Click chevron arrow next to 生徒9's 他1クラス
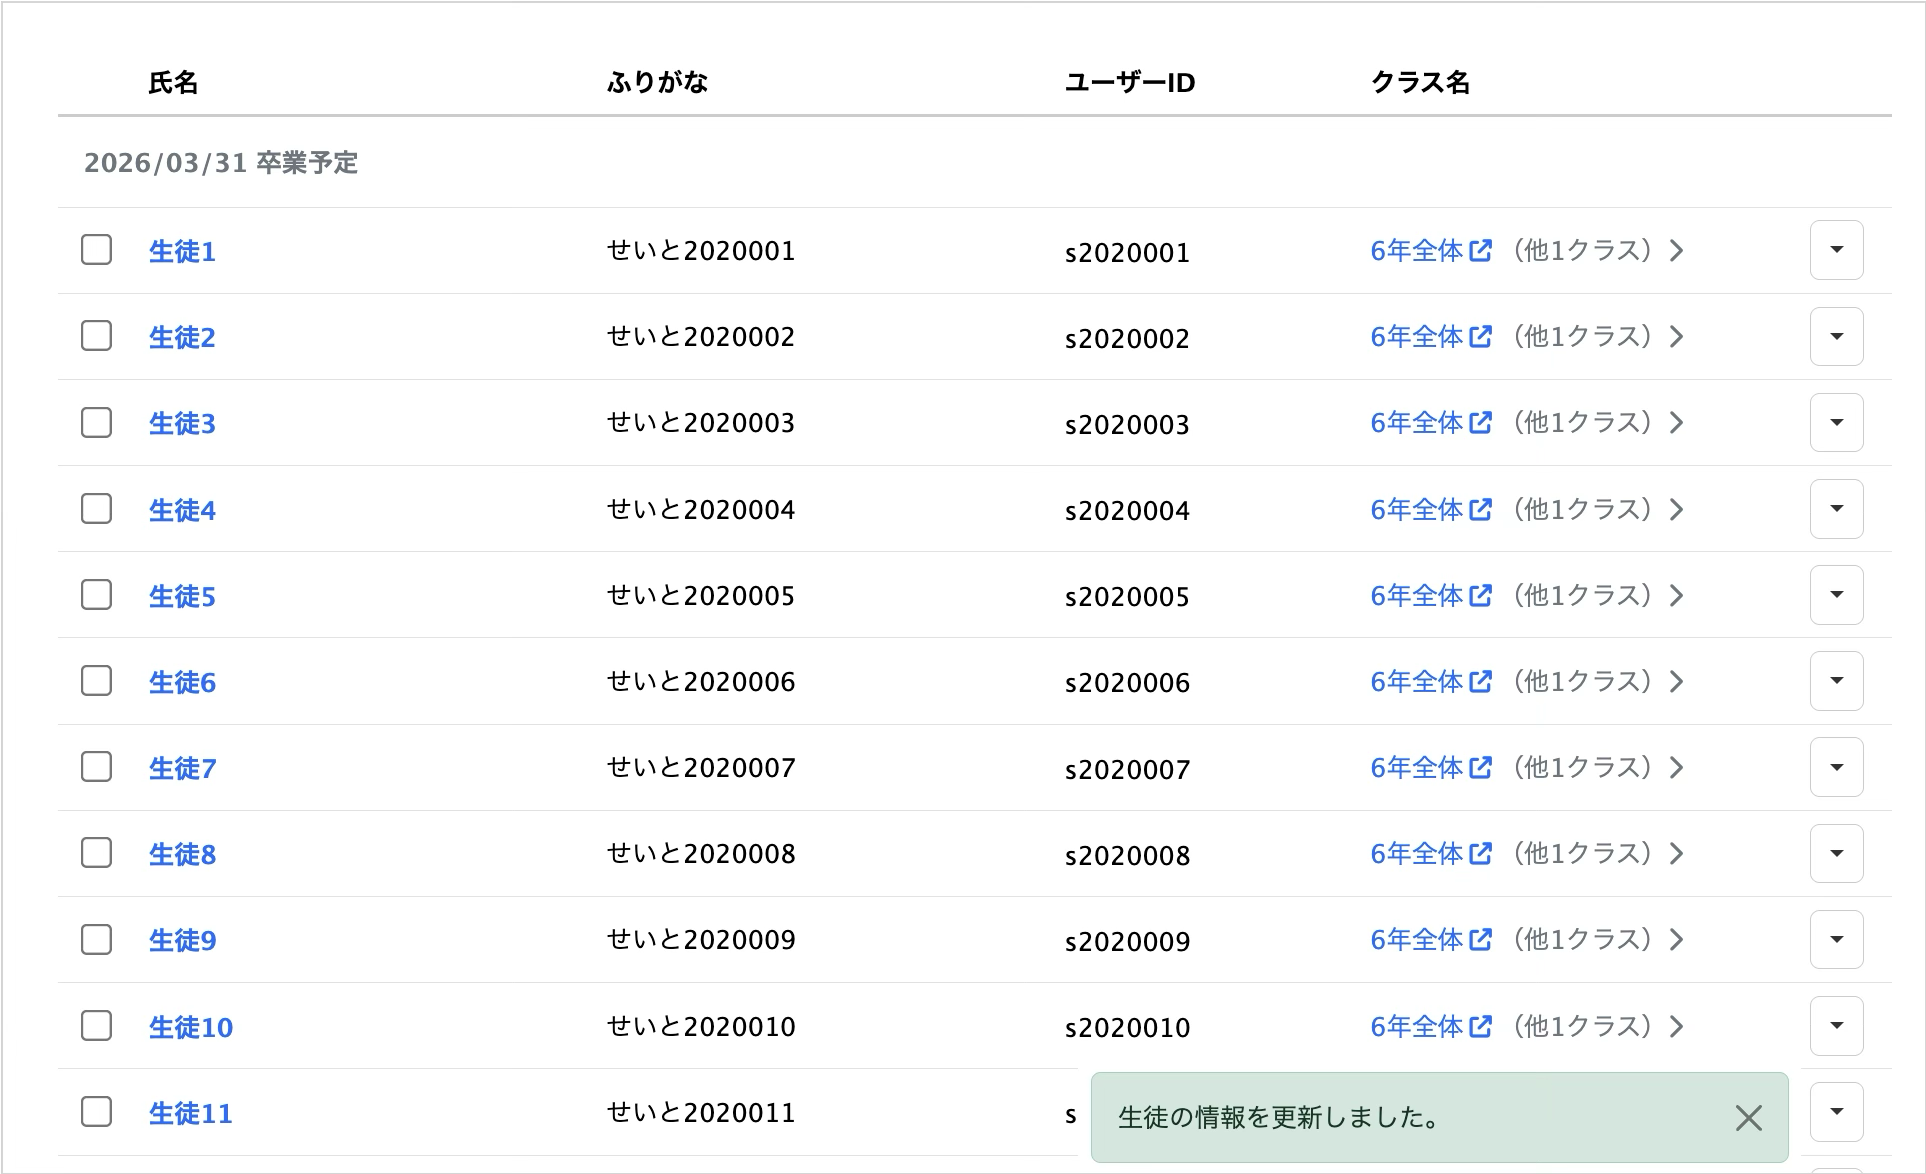This screenshot has height=1174, width=1926. pos(1677,940)
